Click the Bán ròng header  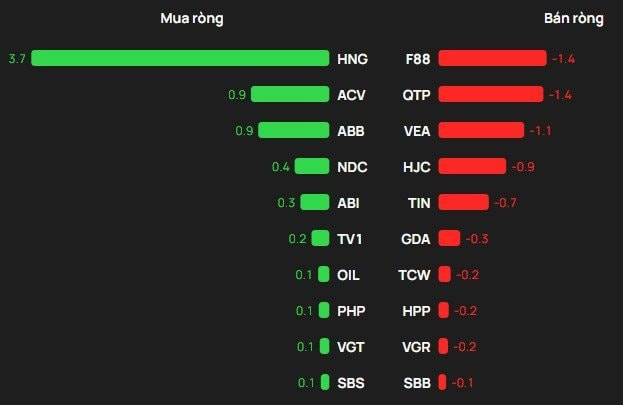tap(574, 19)
